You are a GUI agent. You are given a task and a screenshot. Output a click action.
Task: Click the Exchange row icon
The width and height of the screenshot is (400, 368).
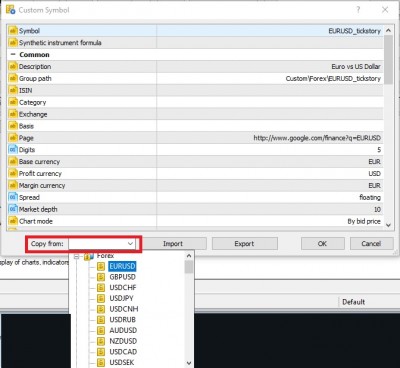(x=13, y=114)
